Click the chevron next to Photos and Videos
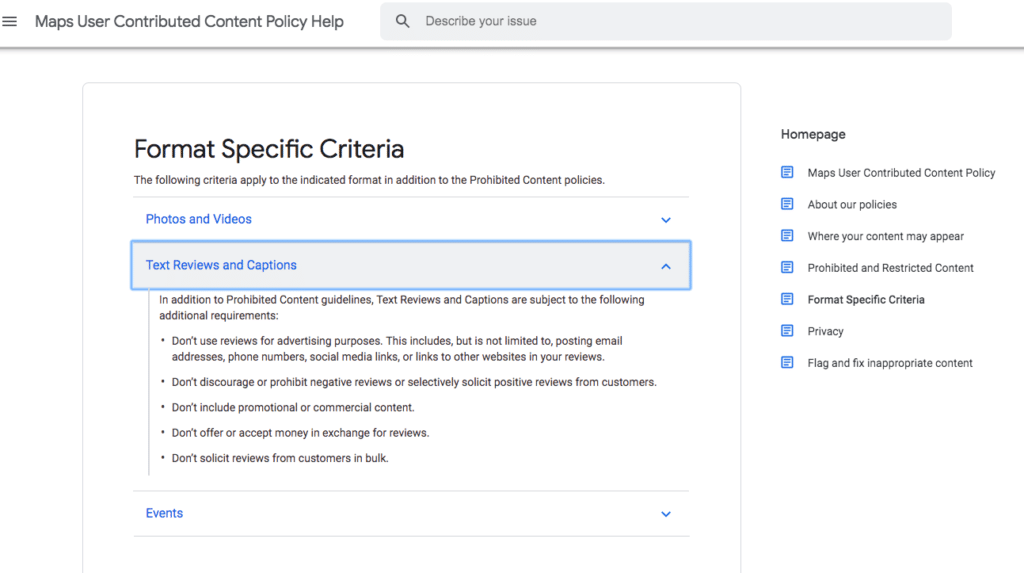The height and width of the screenshot is (573, 1024). 665,220
